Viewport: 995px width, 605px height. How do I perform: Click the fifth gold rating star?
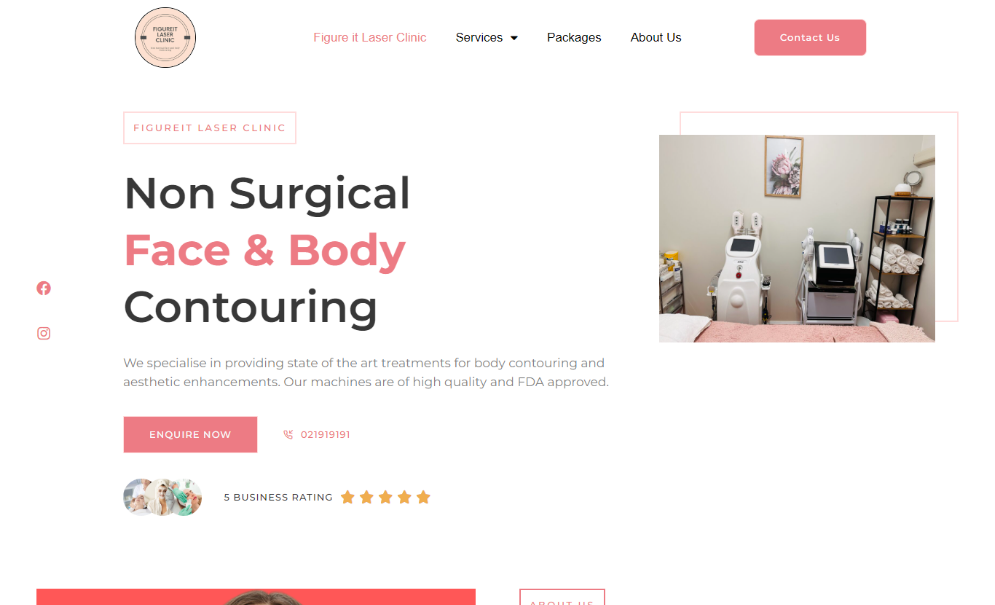423,497
